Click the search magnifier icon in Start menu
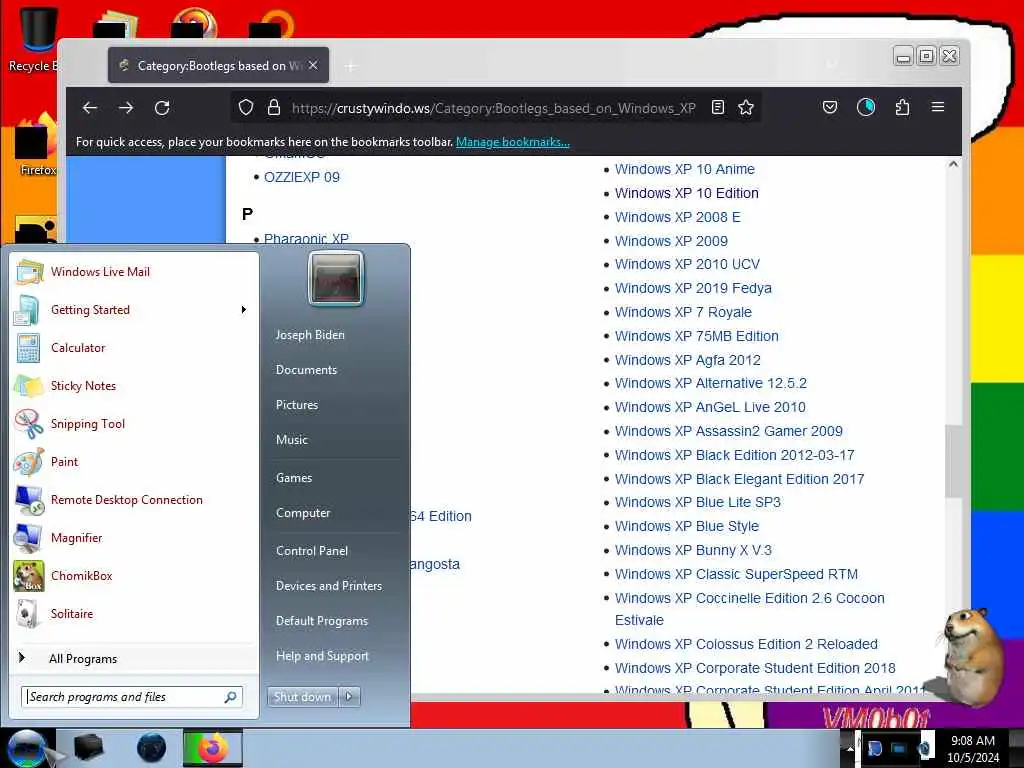 click(x=231, y=697)
